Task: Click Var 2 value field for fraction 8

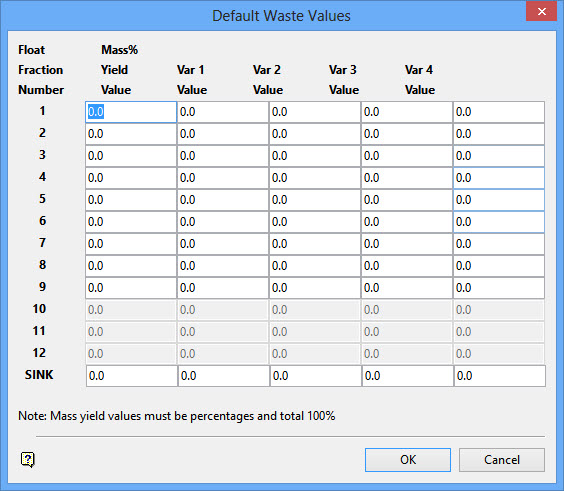Action: pyautogui.click(x=315, y=265)
